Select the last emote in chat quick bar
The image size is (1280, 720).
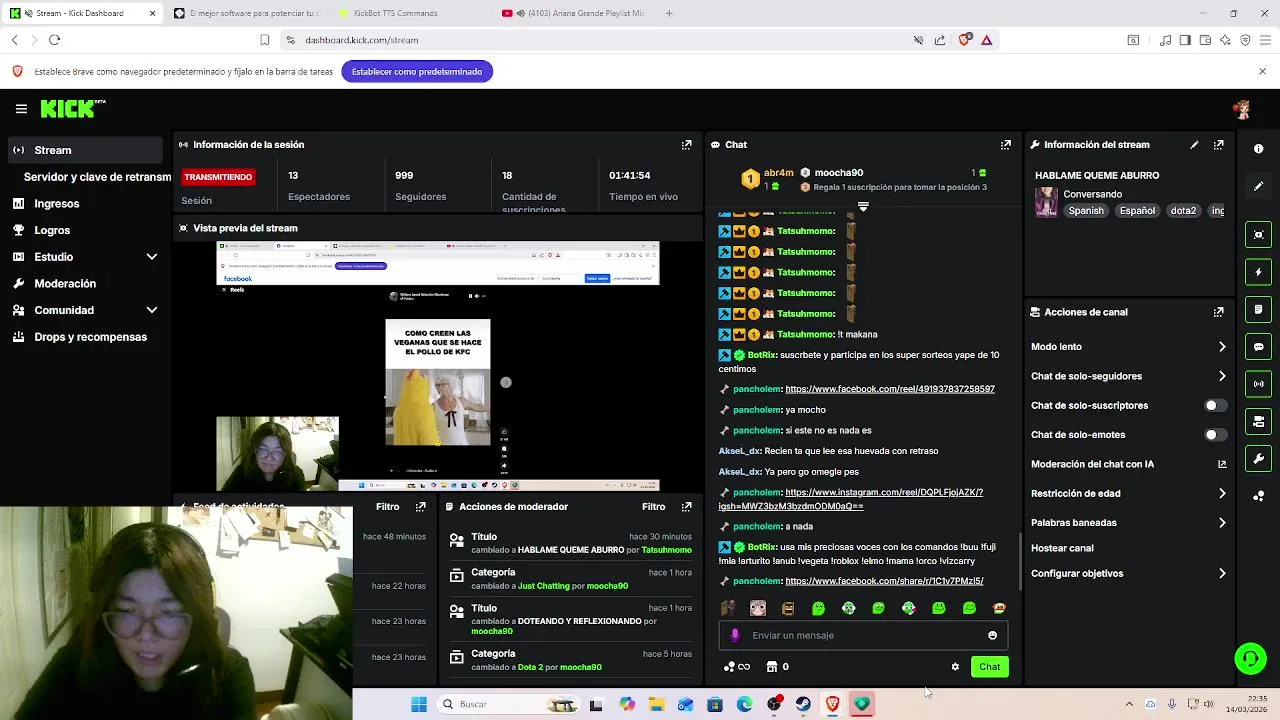tap(999, 608)
